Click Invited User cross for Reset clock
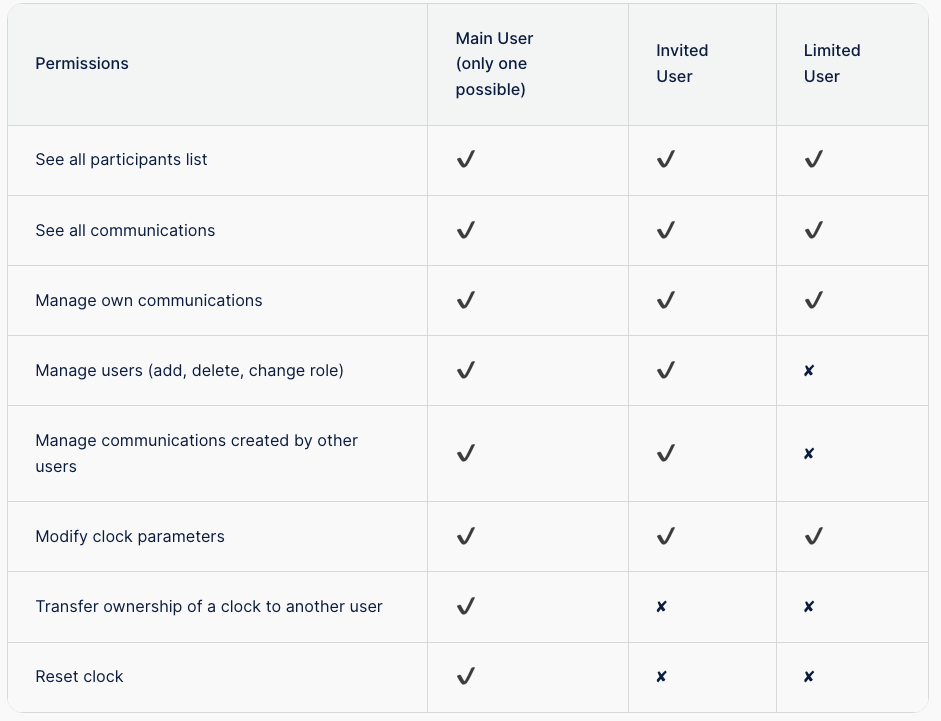This screenshot has width=941, height=721. point(661,677)
